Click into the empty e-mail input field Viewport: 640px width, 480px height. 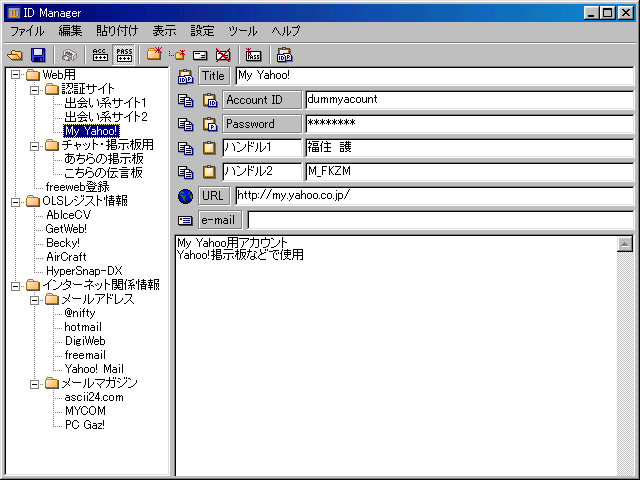[x=440, y=220]
